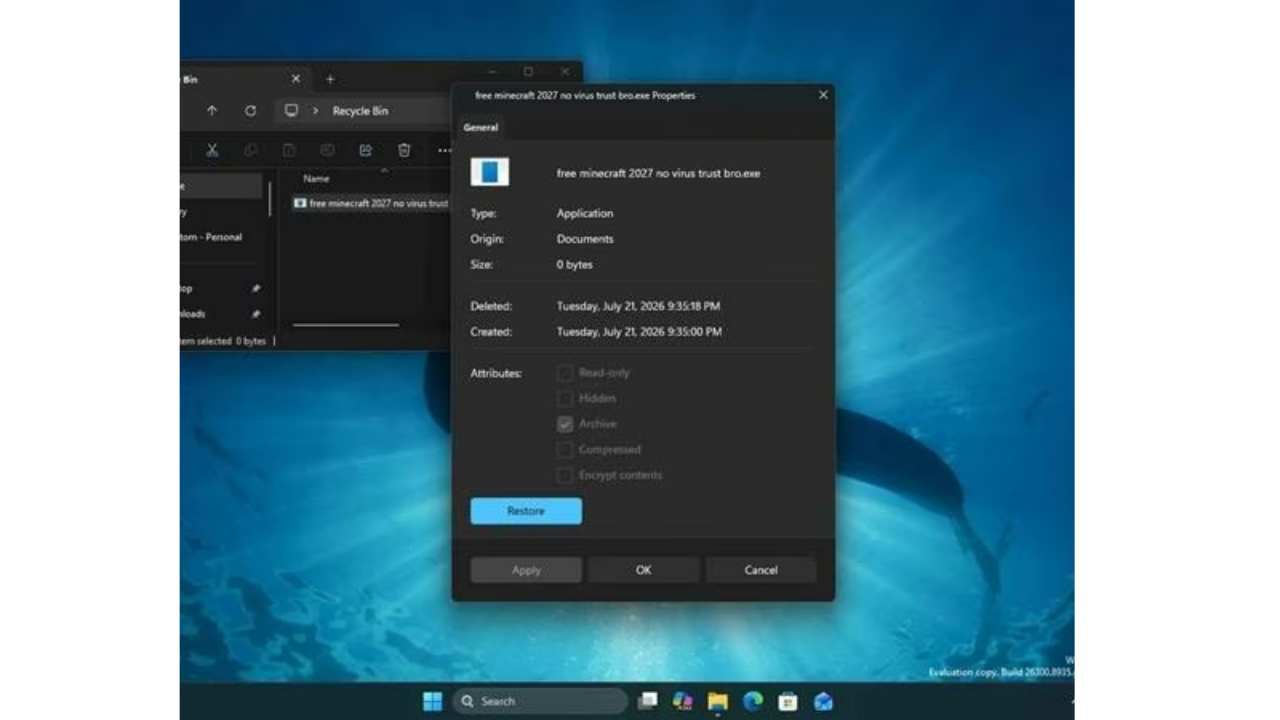Click the Name column sort arrow
This screenshot has width=1280, height=720.
(x=384, y=169)
